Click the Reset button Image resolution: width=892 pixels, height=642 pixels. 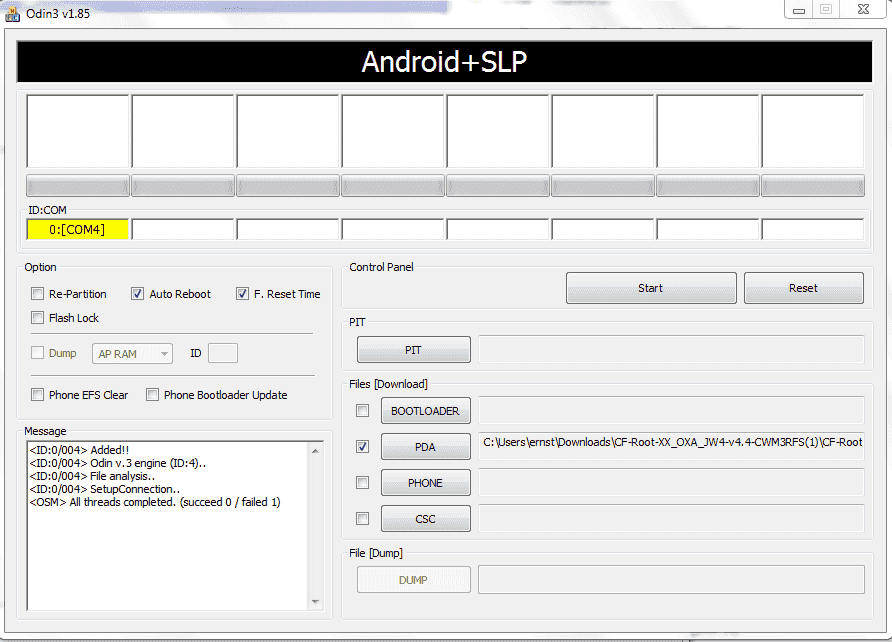803,288
